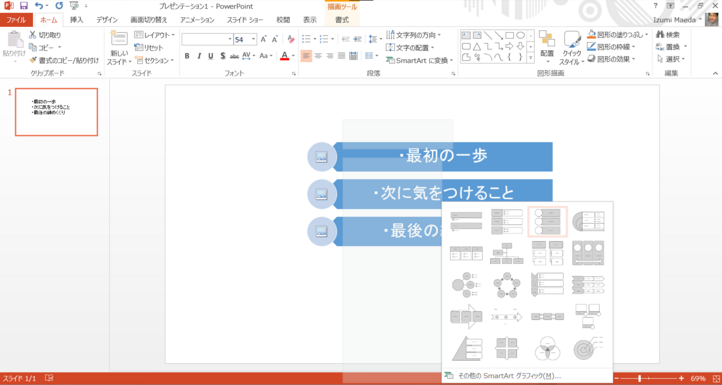The width and height of the screenshot is (722, 385).
Task: Open the セクション dropdown
Action: coord(155,60)
